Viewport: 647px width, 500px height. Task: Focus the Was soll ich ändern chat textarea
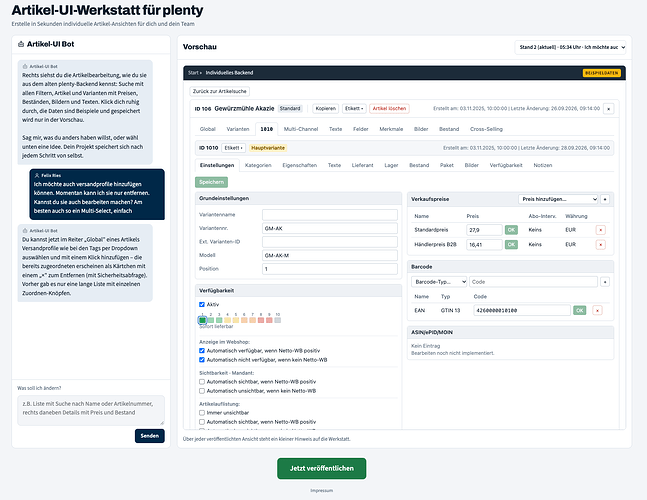coord(91,410)
